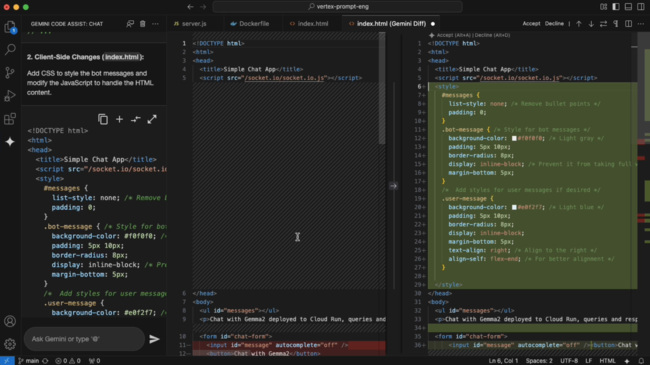Click the diff compare icon above snippet

click(136, 119)
